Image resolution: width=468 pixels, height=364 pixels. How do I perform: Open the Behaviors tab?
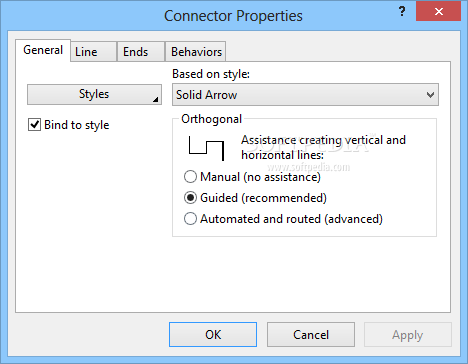pyautogui.click(x=196, y=52)
